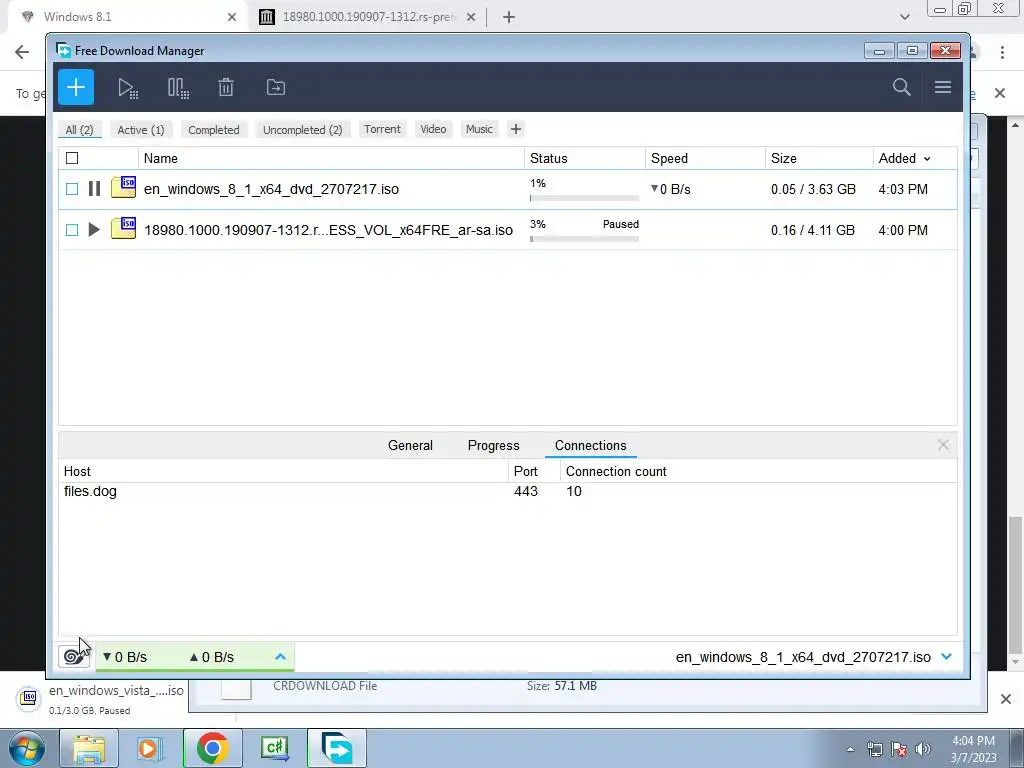This screenshot has height=768, width=1024.
Task: Click the trash delete icon in toolbar
Action: click(226, 88)
